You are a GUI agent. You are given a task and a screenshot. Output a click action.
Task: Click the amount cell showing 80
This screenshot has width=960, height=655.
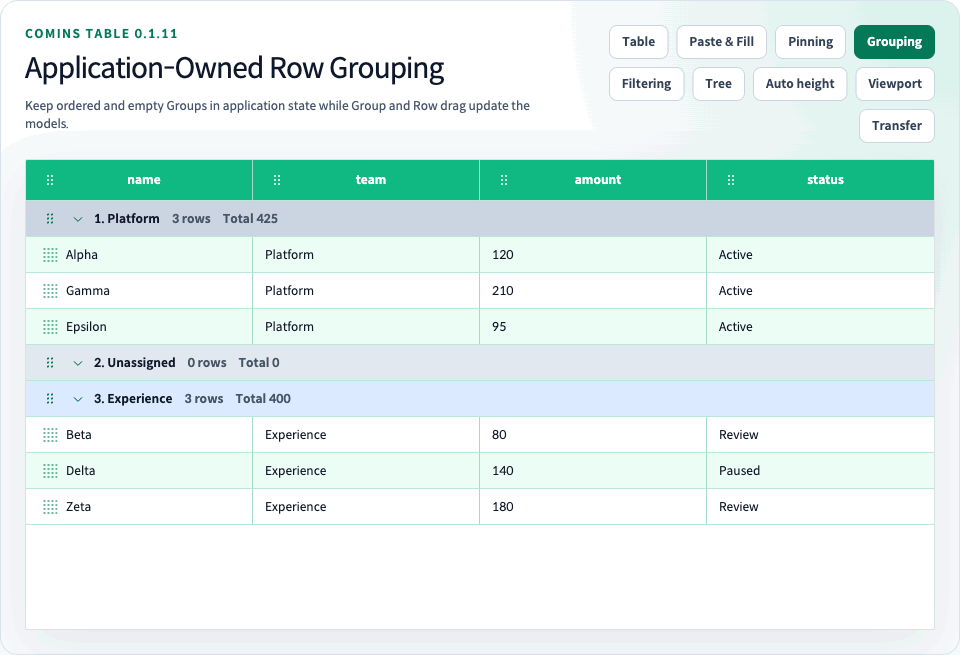pos(593,435)
